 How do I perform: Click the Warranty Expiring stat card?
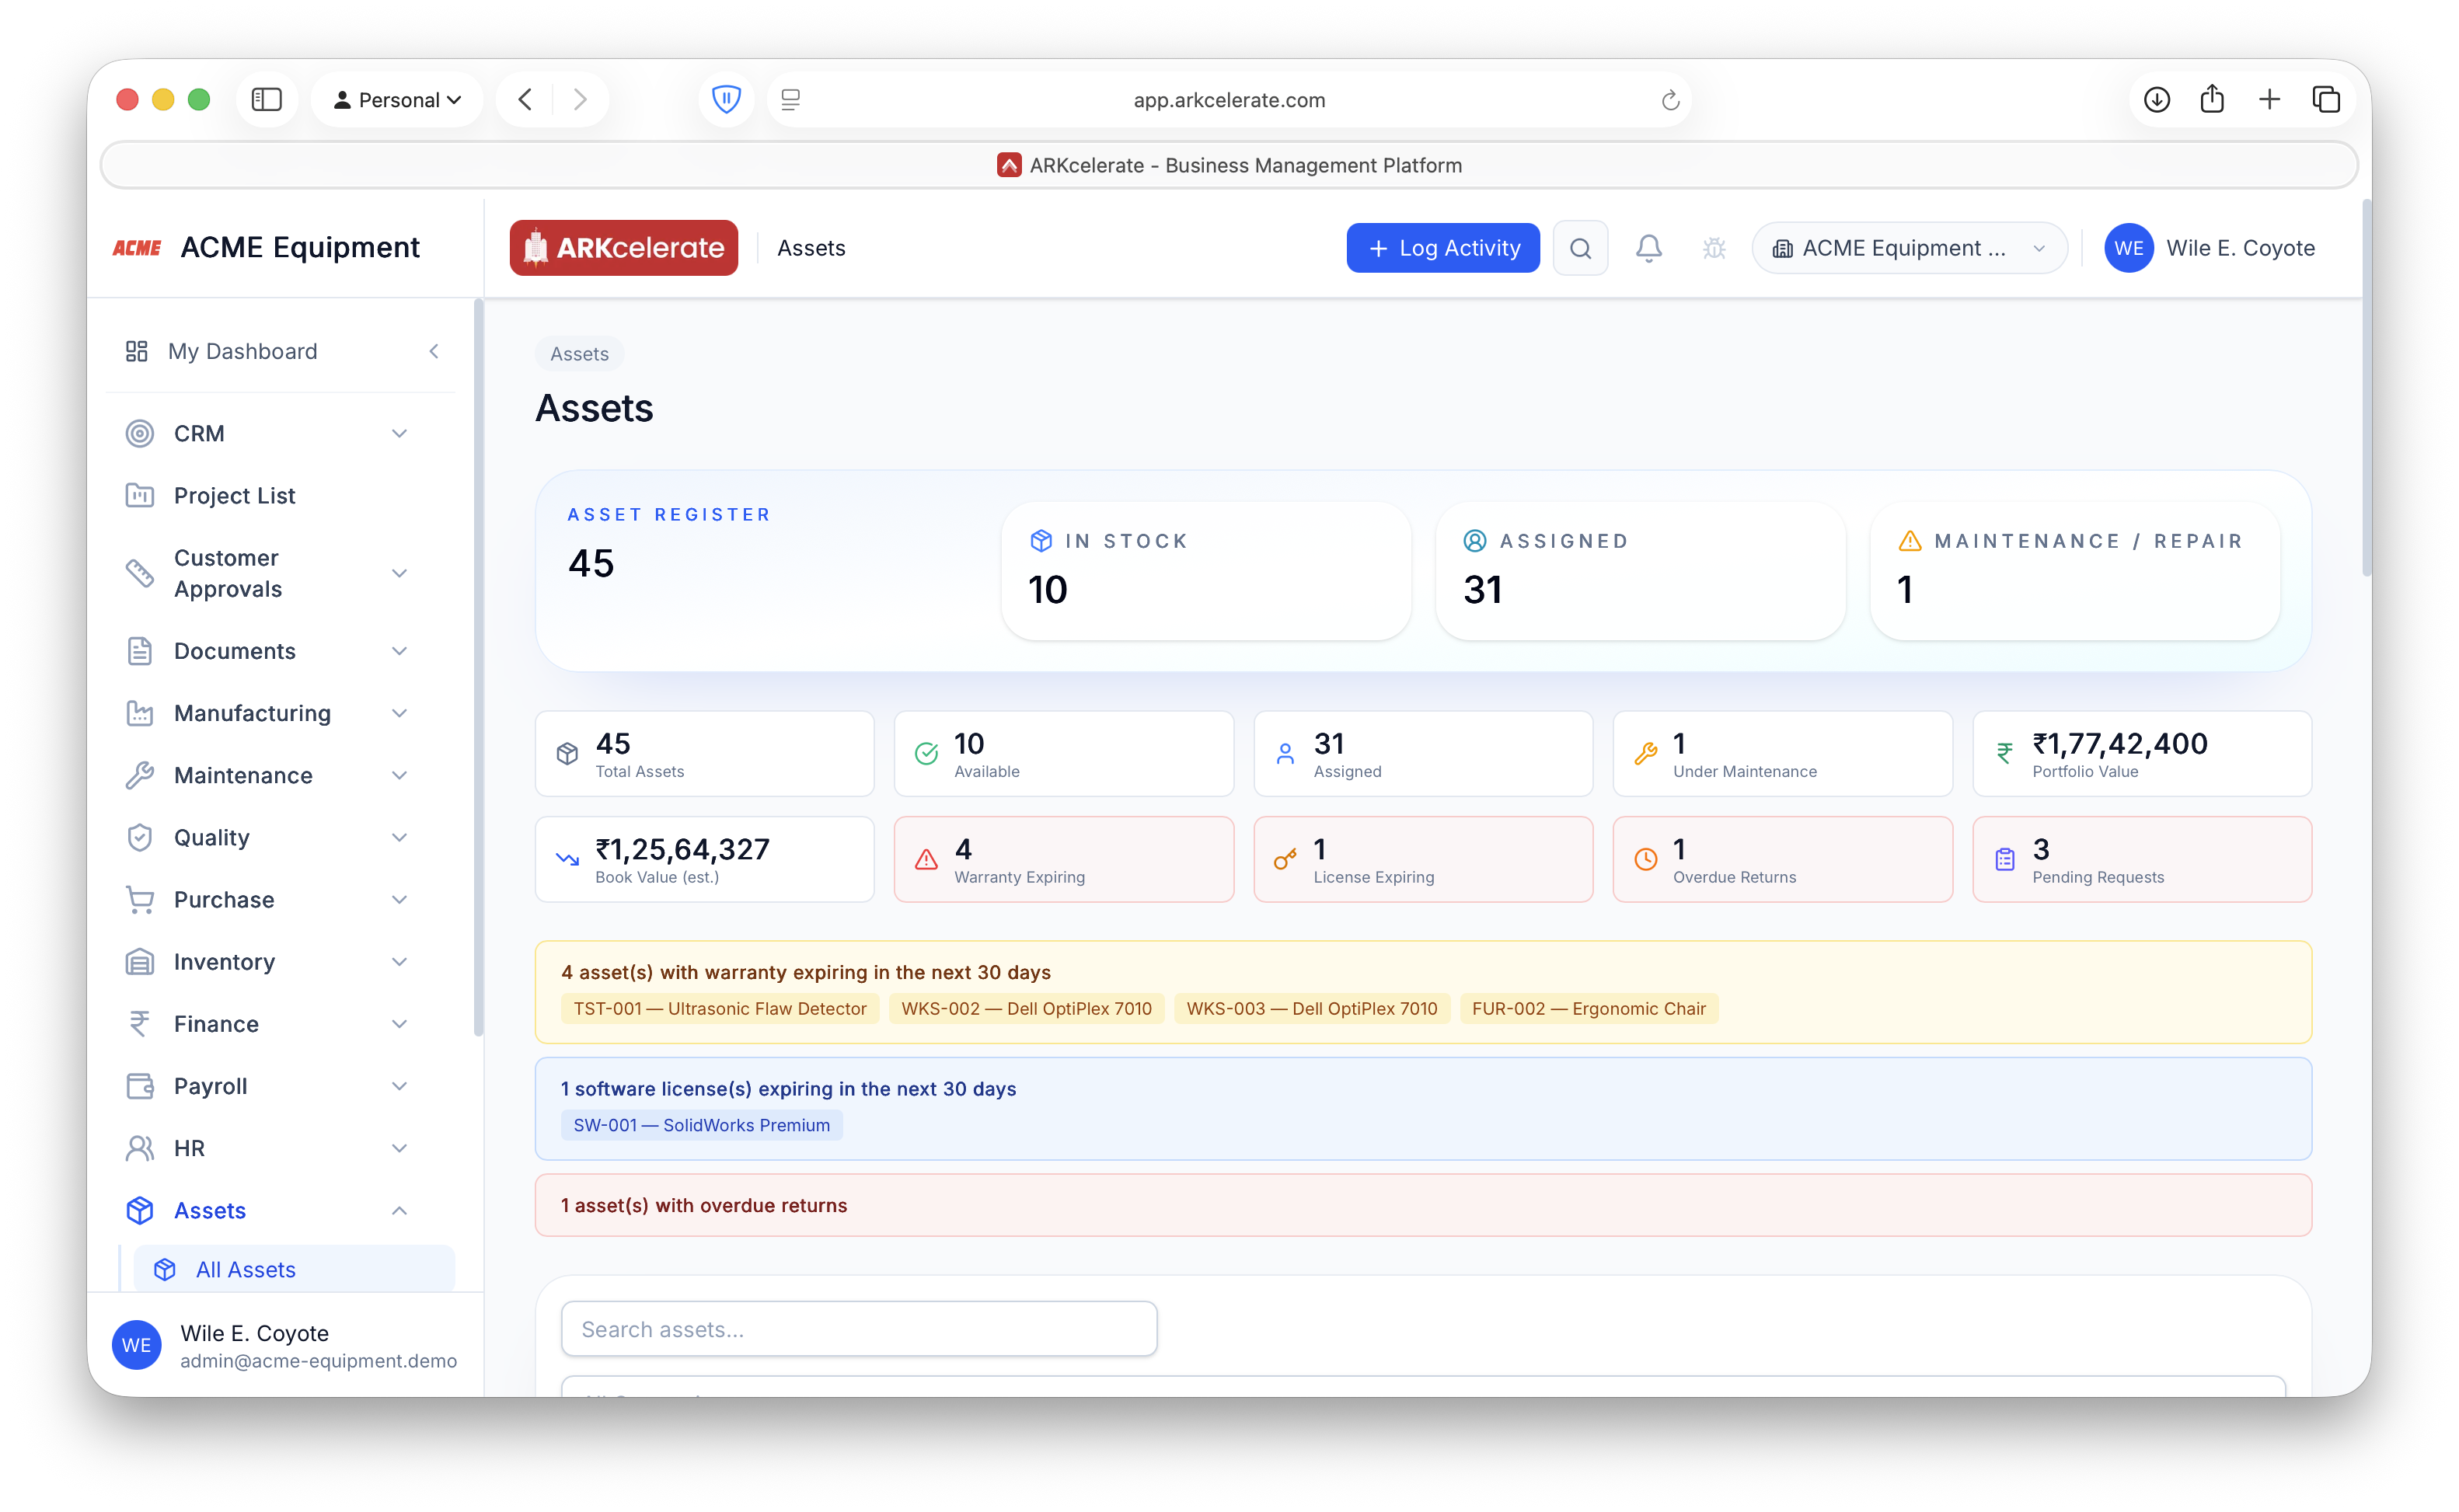(x=1063, y=859)
